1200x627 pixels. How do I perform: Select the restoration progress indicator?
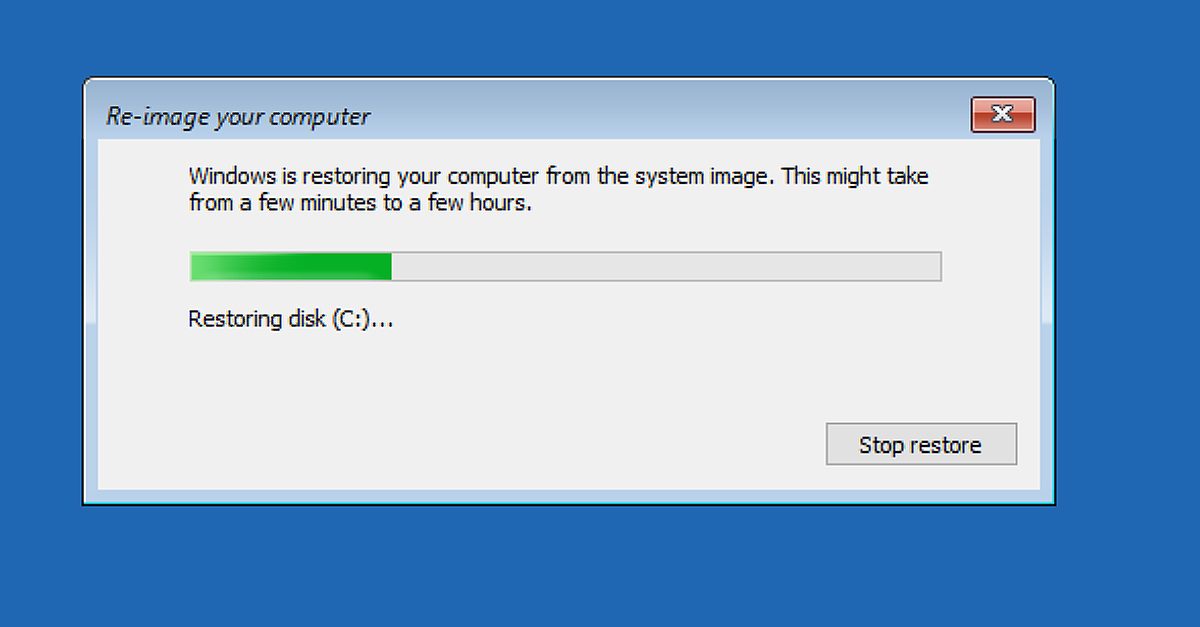pos(565,266)
